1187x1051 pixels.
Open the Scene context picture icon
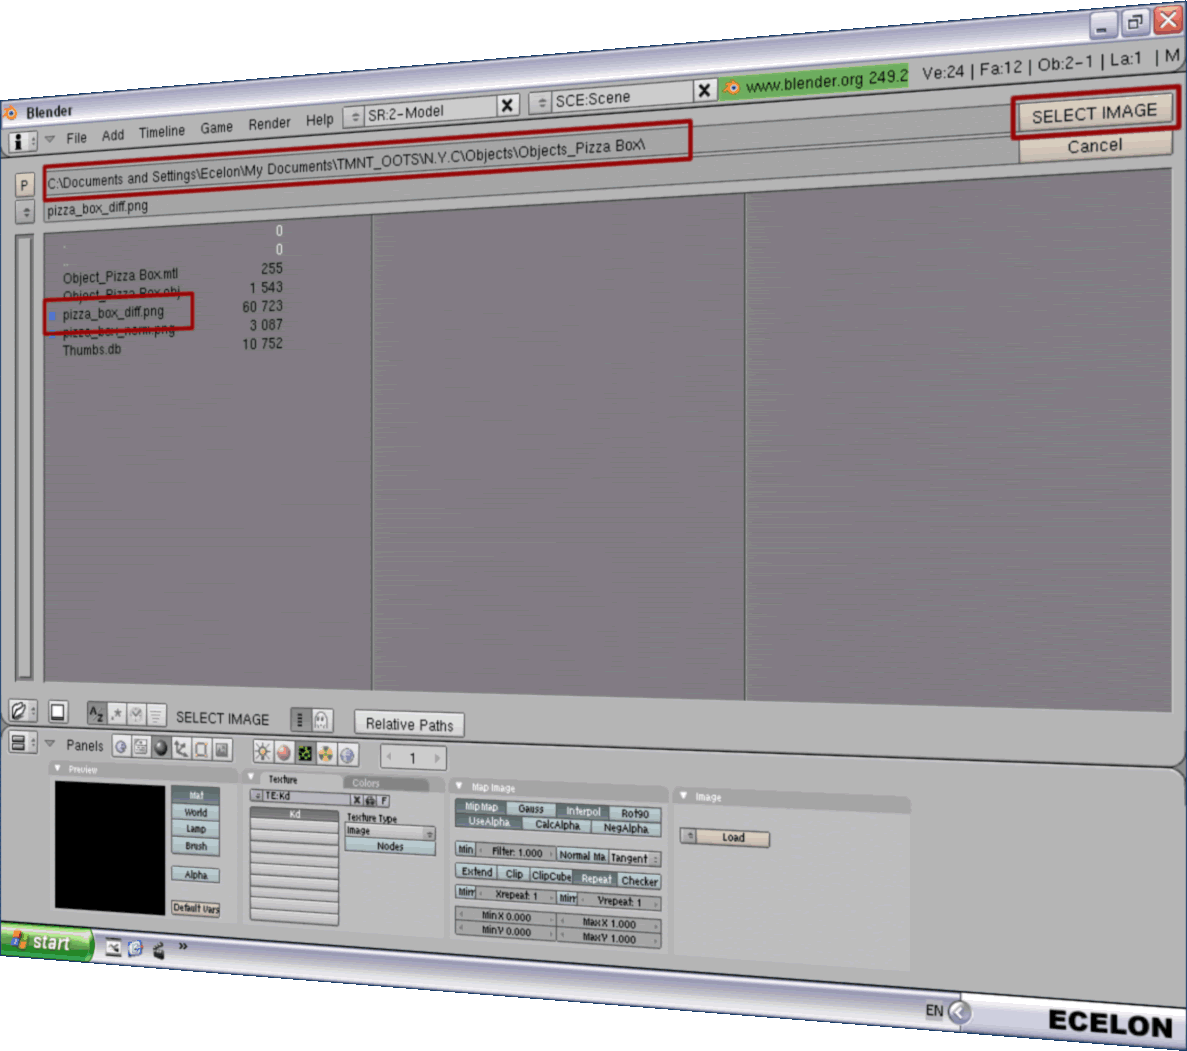222,750
